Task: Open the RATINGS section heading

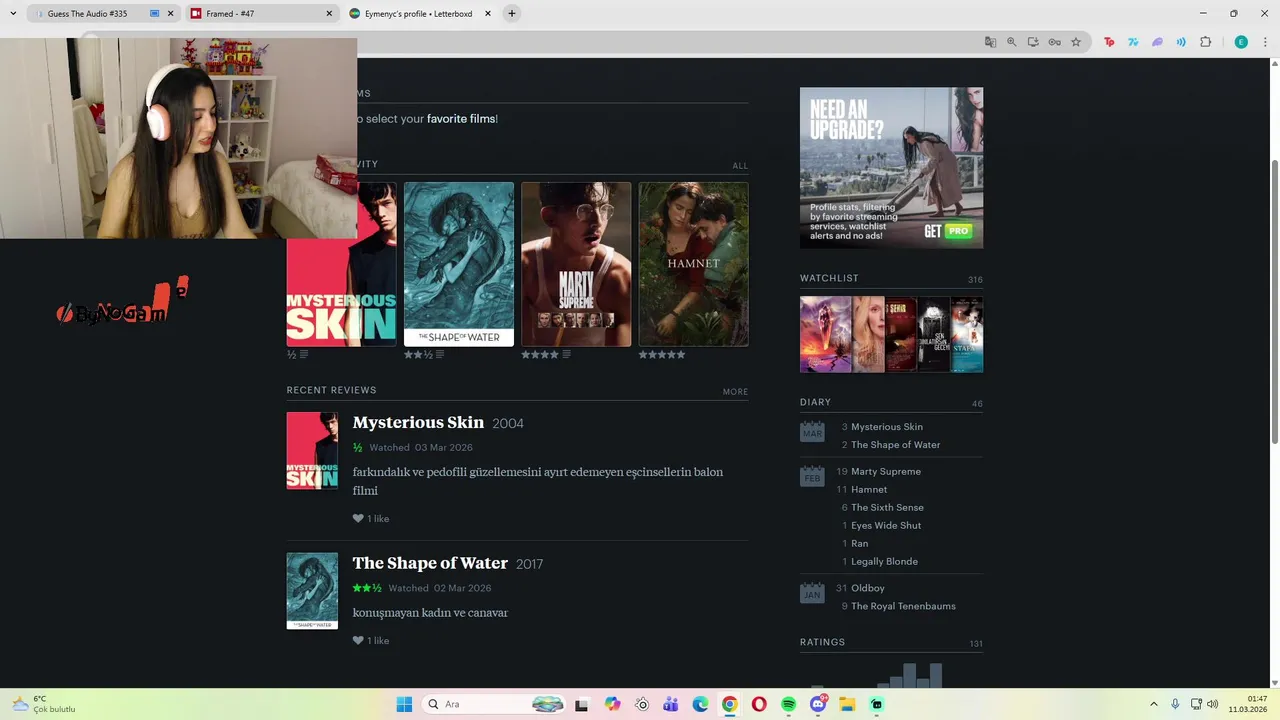Action: tap(822, 642)
